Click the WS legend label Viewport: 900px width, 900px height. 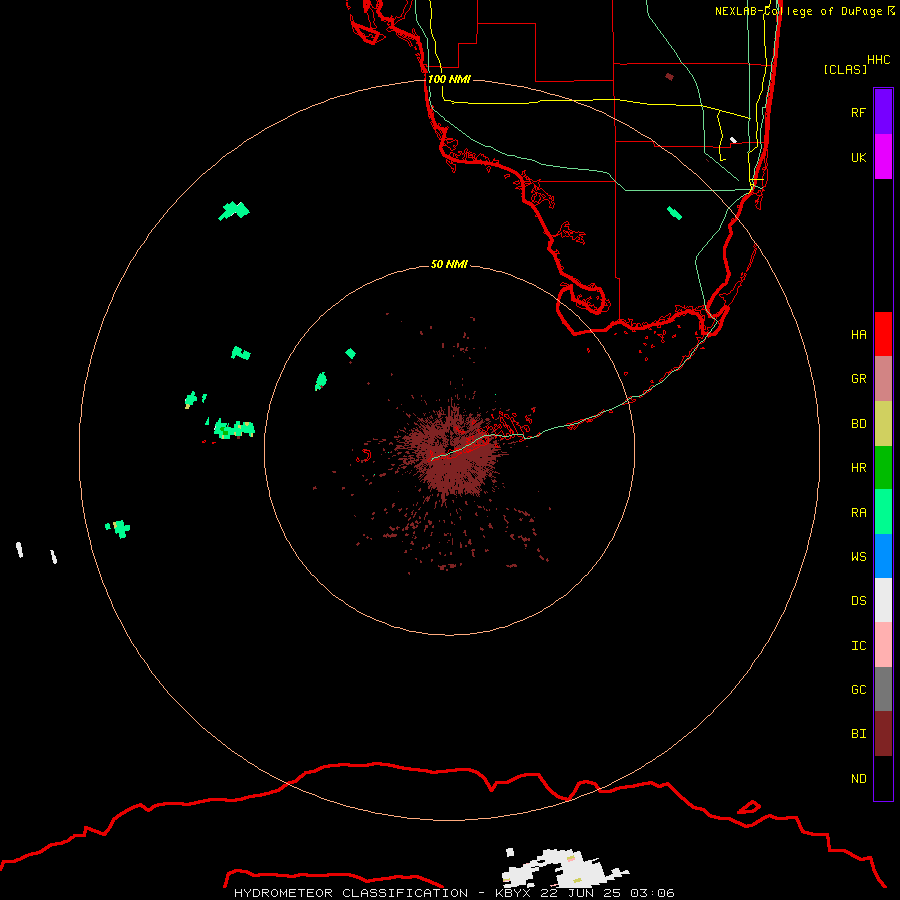coord(858,557)
